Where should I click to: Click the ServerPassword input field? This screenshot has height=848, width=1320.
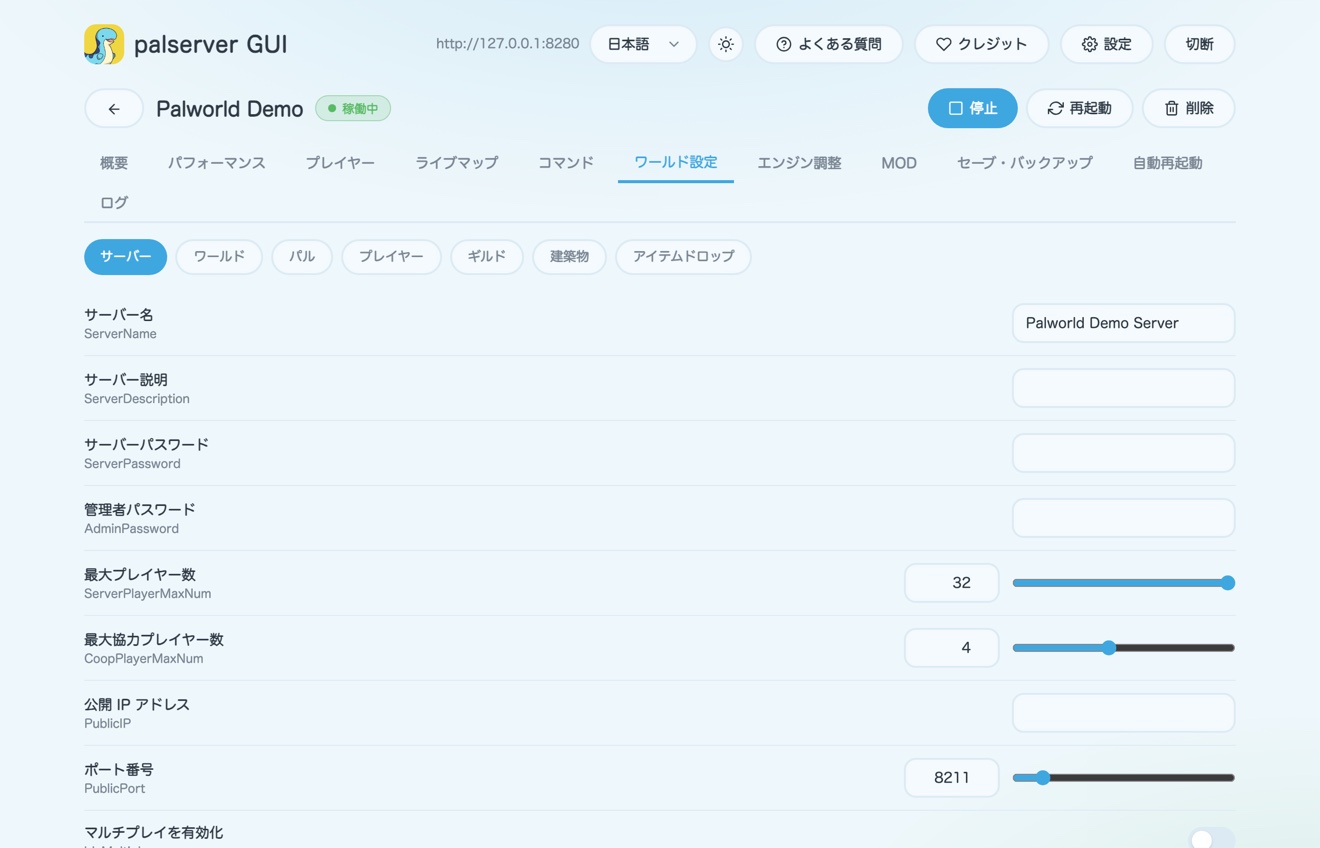[1123, 453]
